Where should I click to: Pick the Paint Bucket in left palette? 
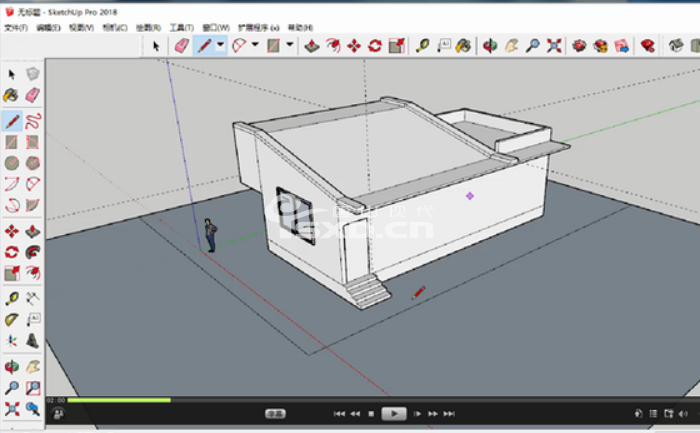11,95
